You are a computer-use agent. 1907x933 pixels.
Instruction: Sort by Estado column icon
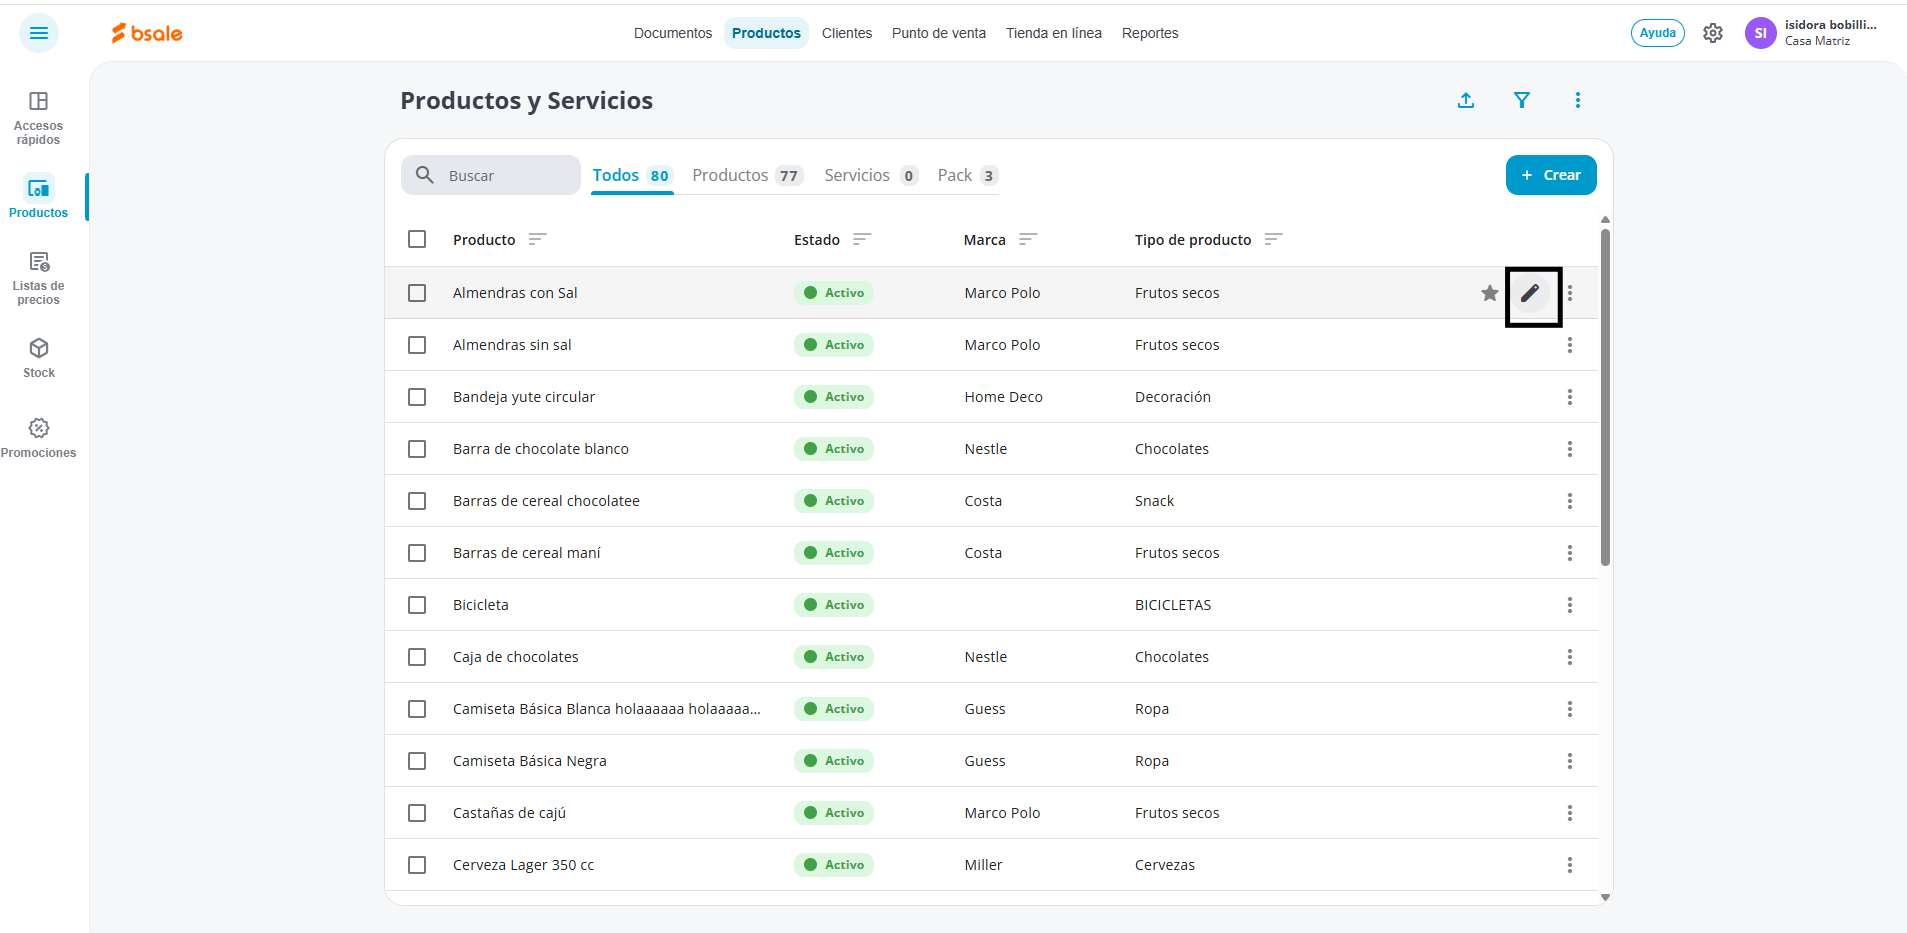point(862,239)
